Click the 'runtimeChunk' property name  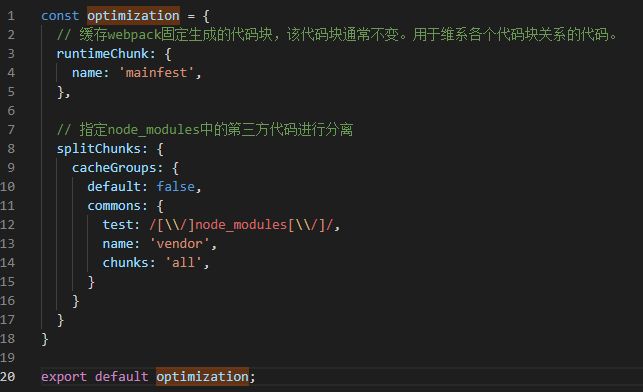coord(103,54)
